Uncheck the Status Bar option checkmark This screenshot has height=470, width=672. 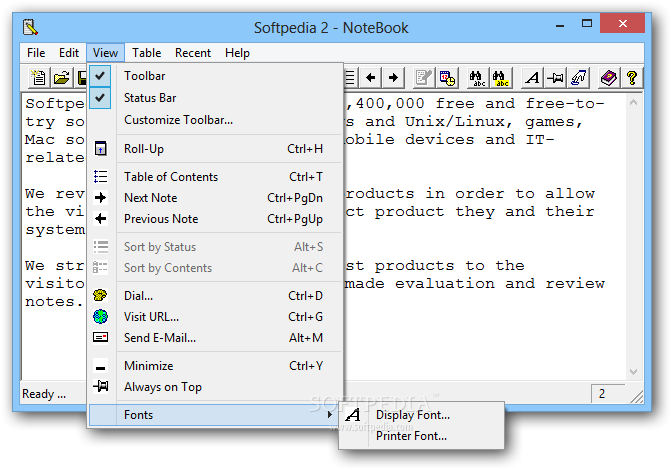(x=100, y=98)
